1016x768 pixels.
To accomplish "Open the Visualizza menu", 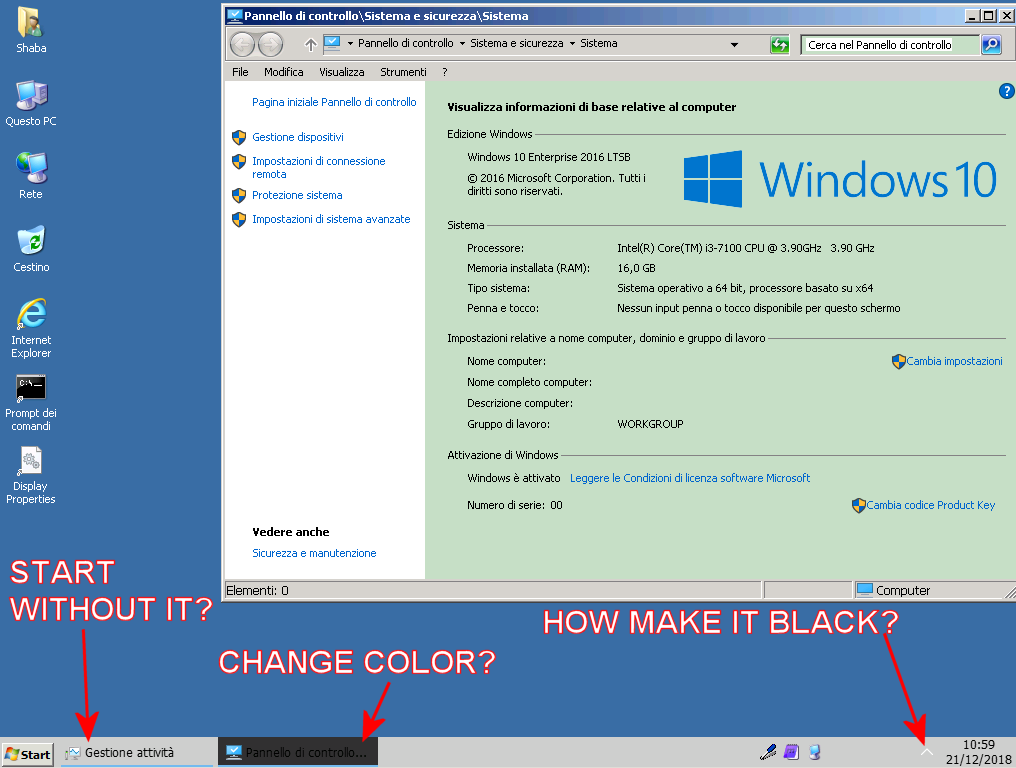I will pos(341,72).
